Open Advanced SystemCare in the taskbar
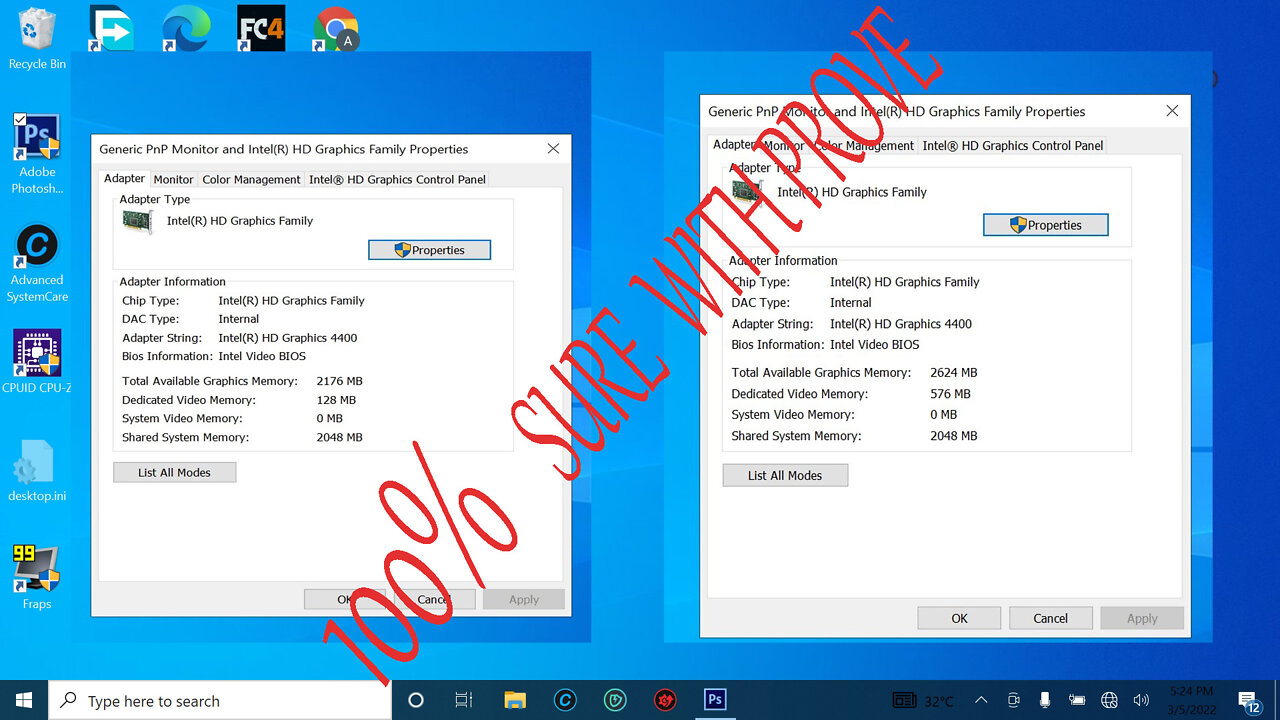Viewport: 1280px width, 720px height. pyautogui.click(x=565, y=700)
